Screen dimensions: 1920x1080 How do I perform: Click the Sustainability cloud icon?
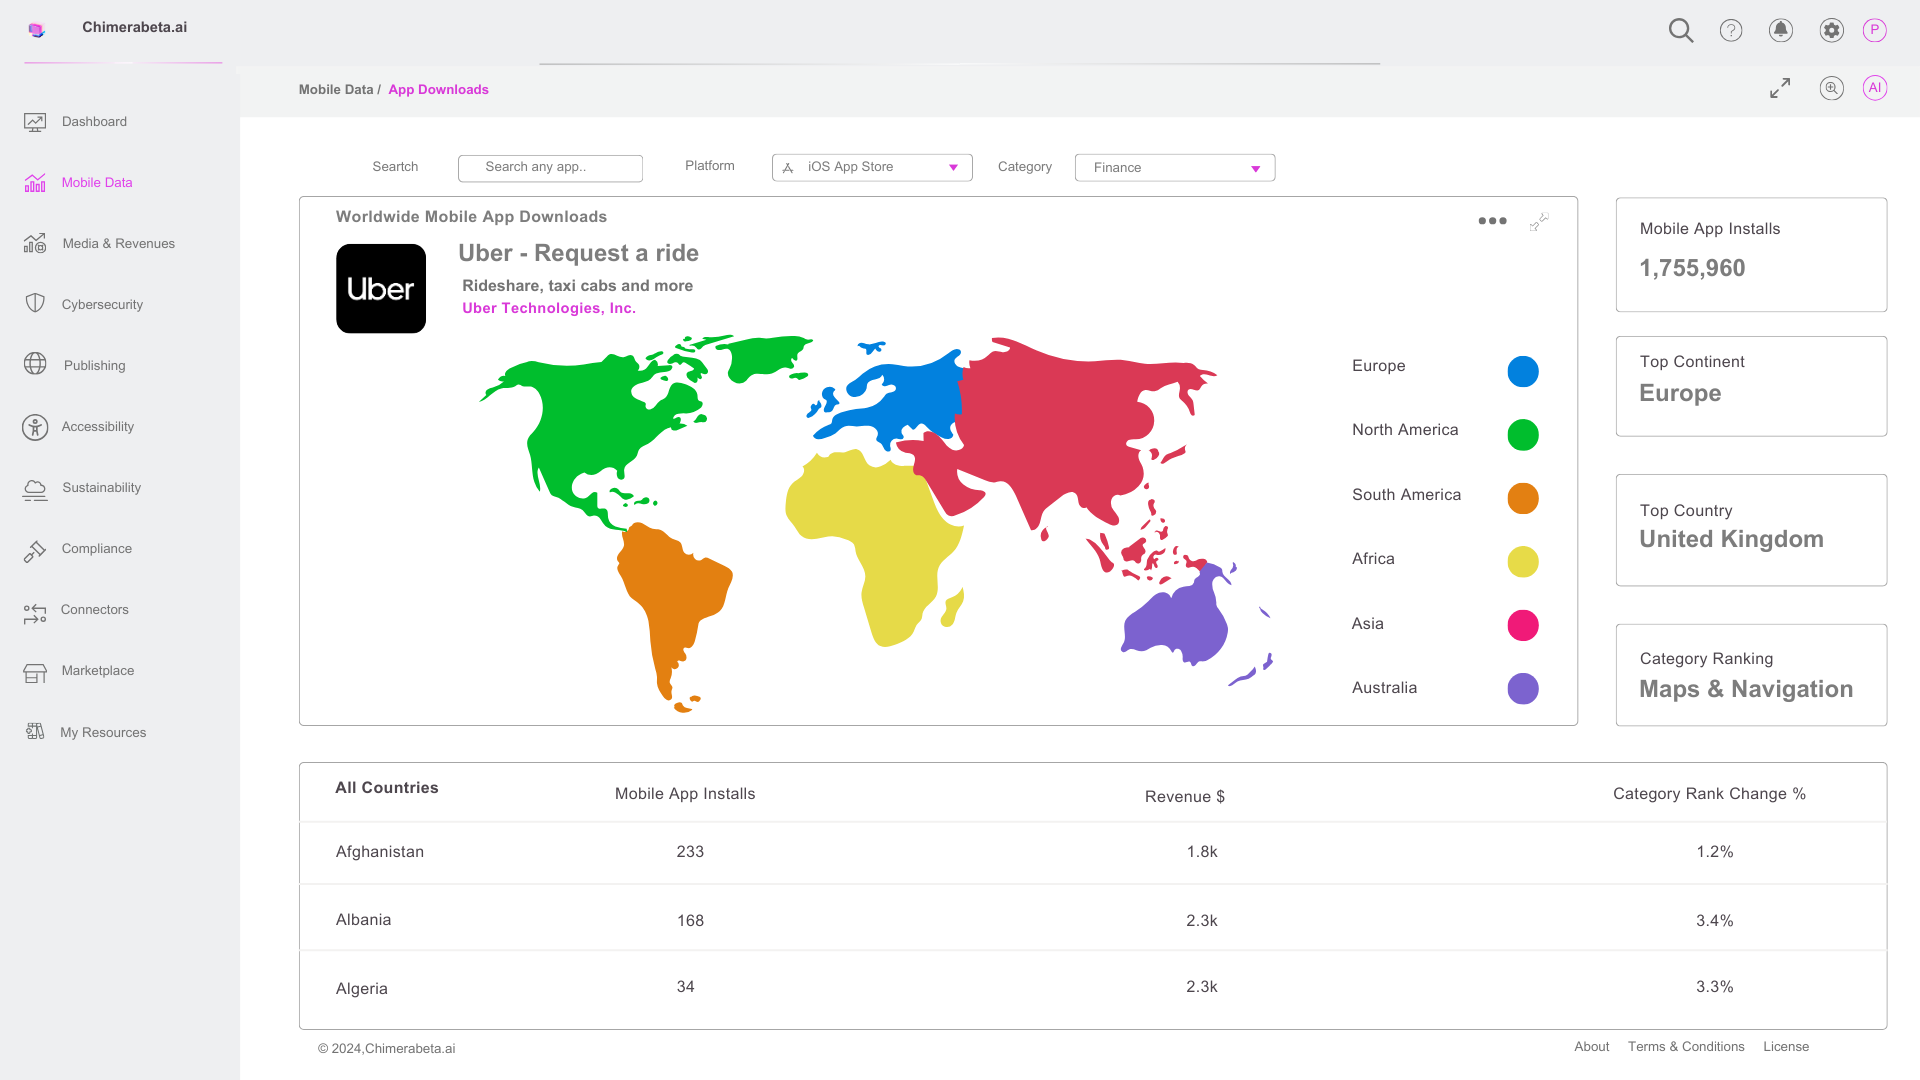coord(35,489)
